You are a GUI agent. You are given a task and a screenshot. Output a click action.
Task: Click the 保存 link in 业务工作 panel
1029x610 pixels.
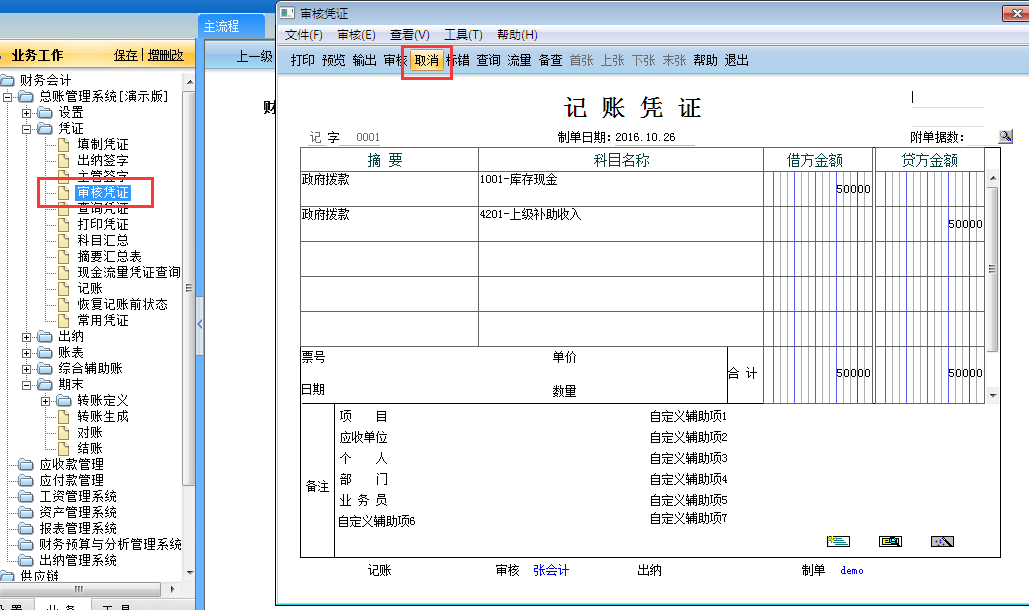tap(124, 54)
